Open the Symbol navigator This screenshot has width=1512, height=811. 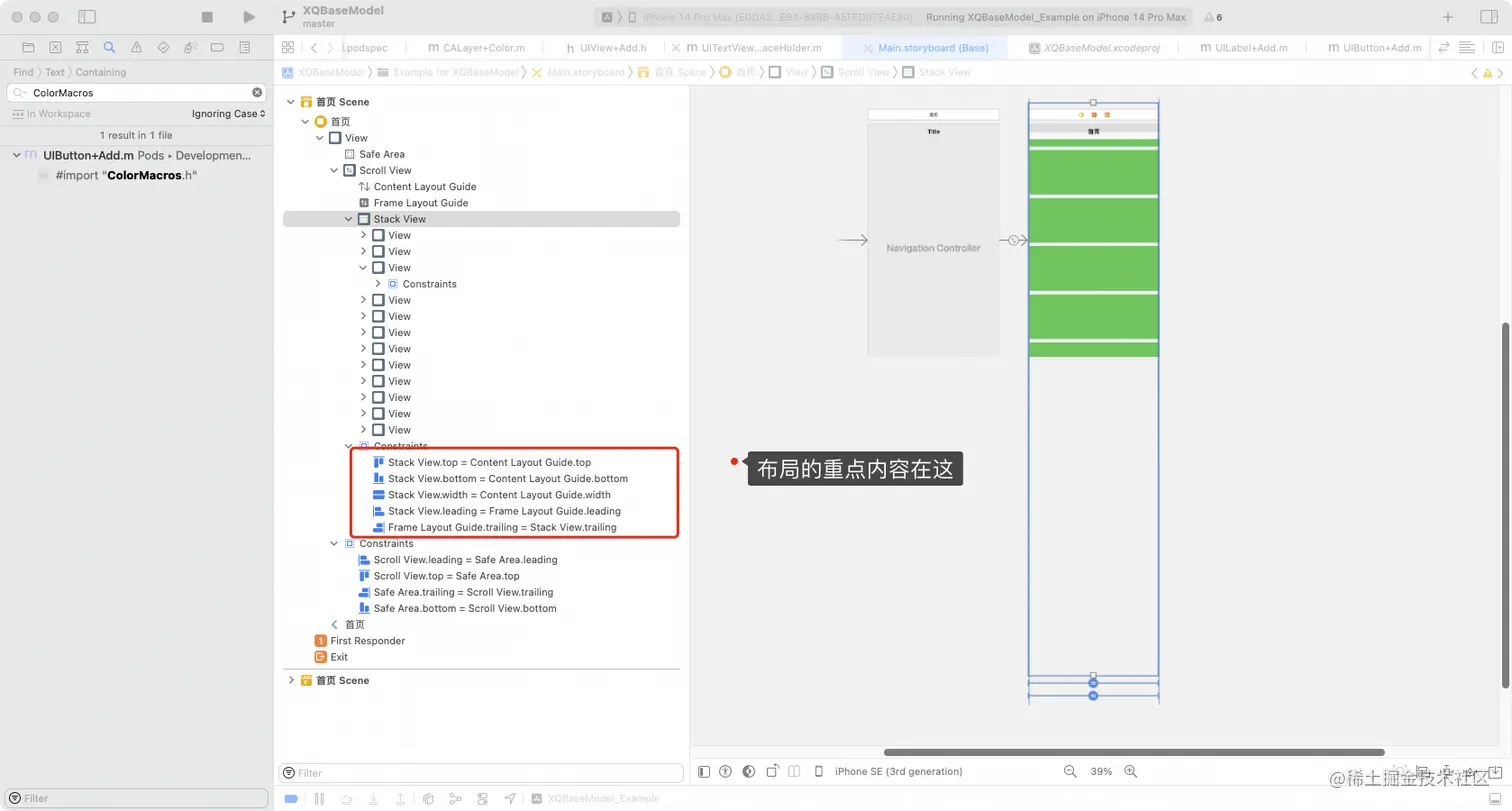82,47
